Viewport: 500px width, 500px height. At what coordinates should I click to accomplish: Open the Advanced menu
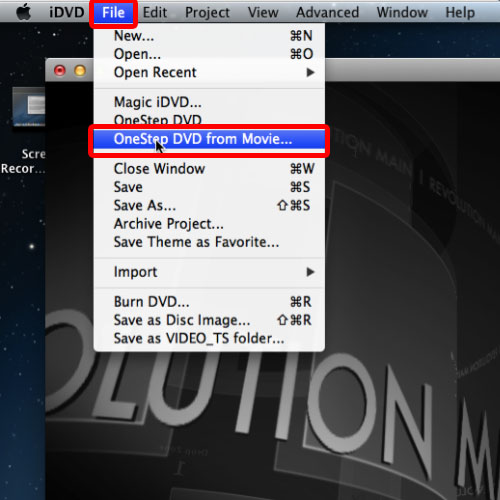click(327, 13)
